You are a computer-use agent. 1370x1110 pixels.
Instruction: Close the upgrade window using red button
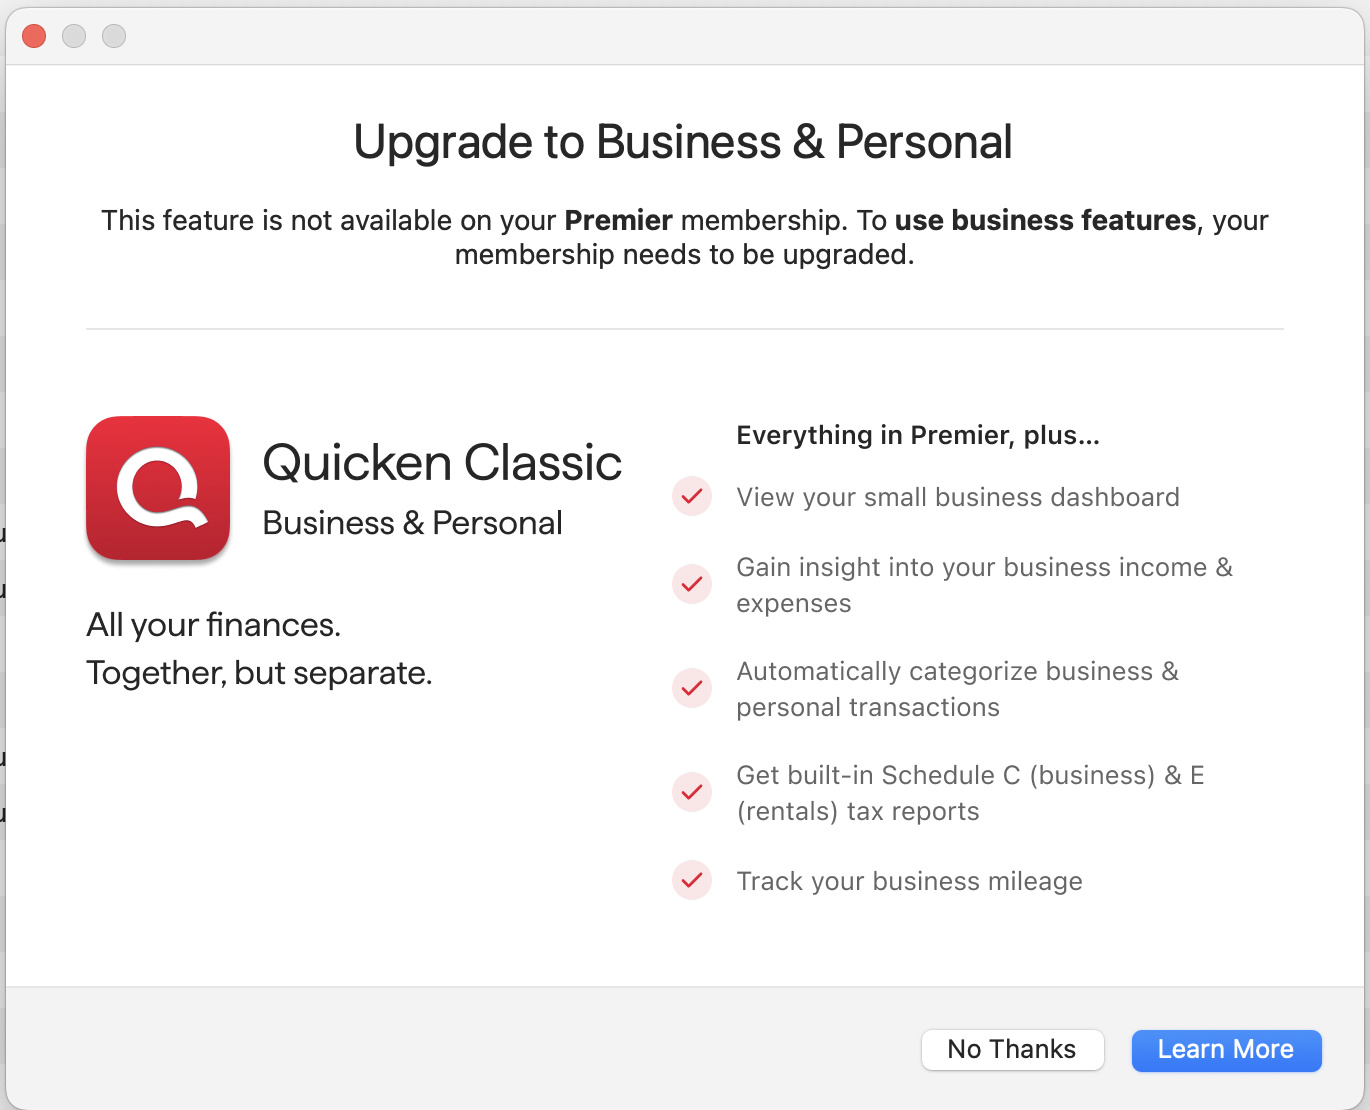coord(34,36)
